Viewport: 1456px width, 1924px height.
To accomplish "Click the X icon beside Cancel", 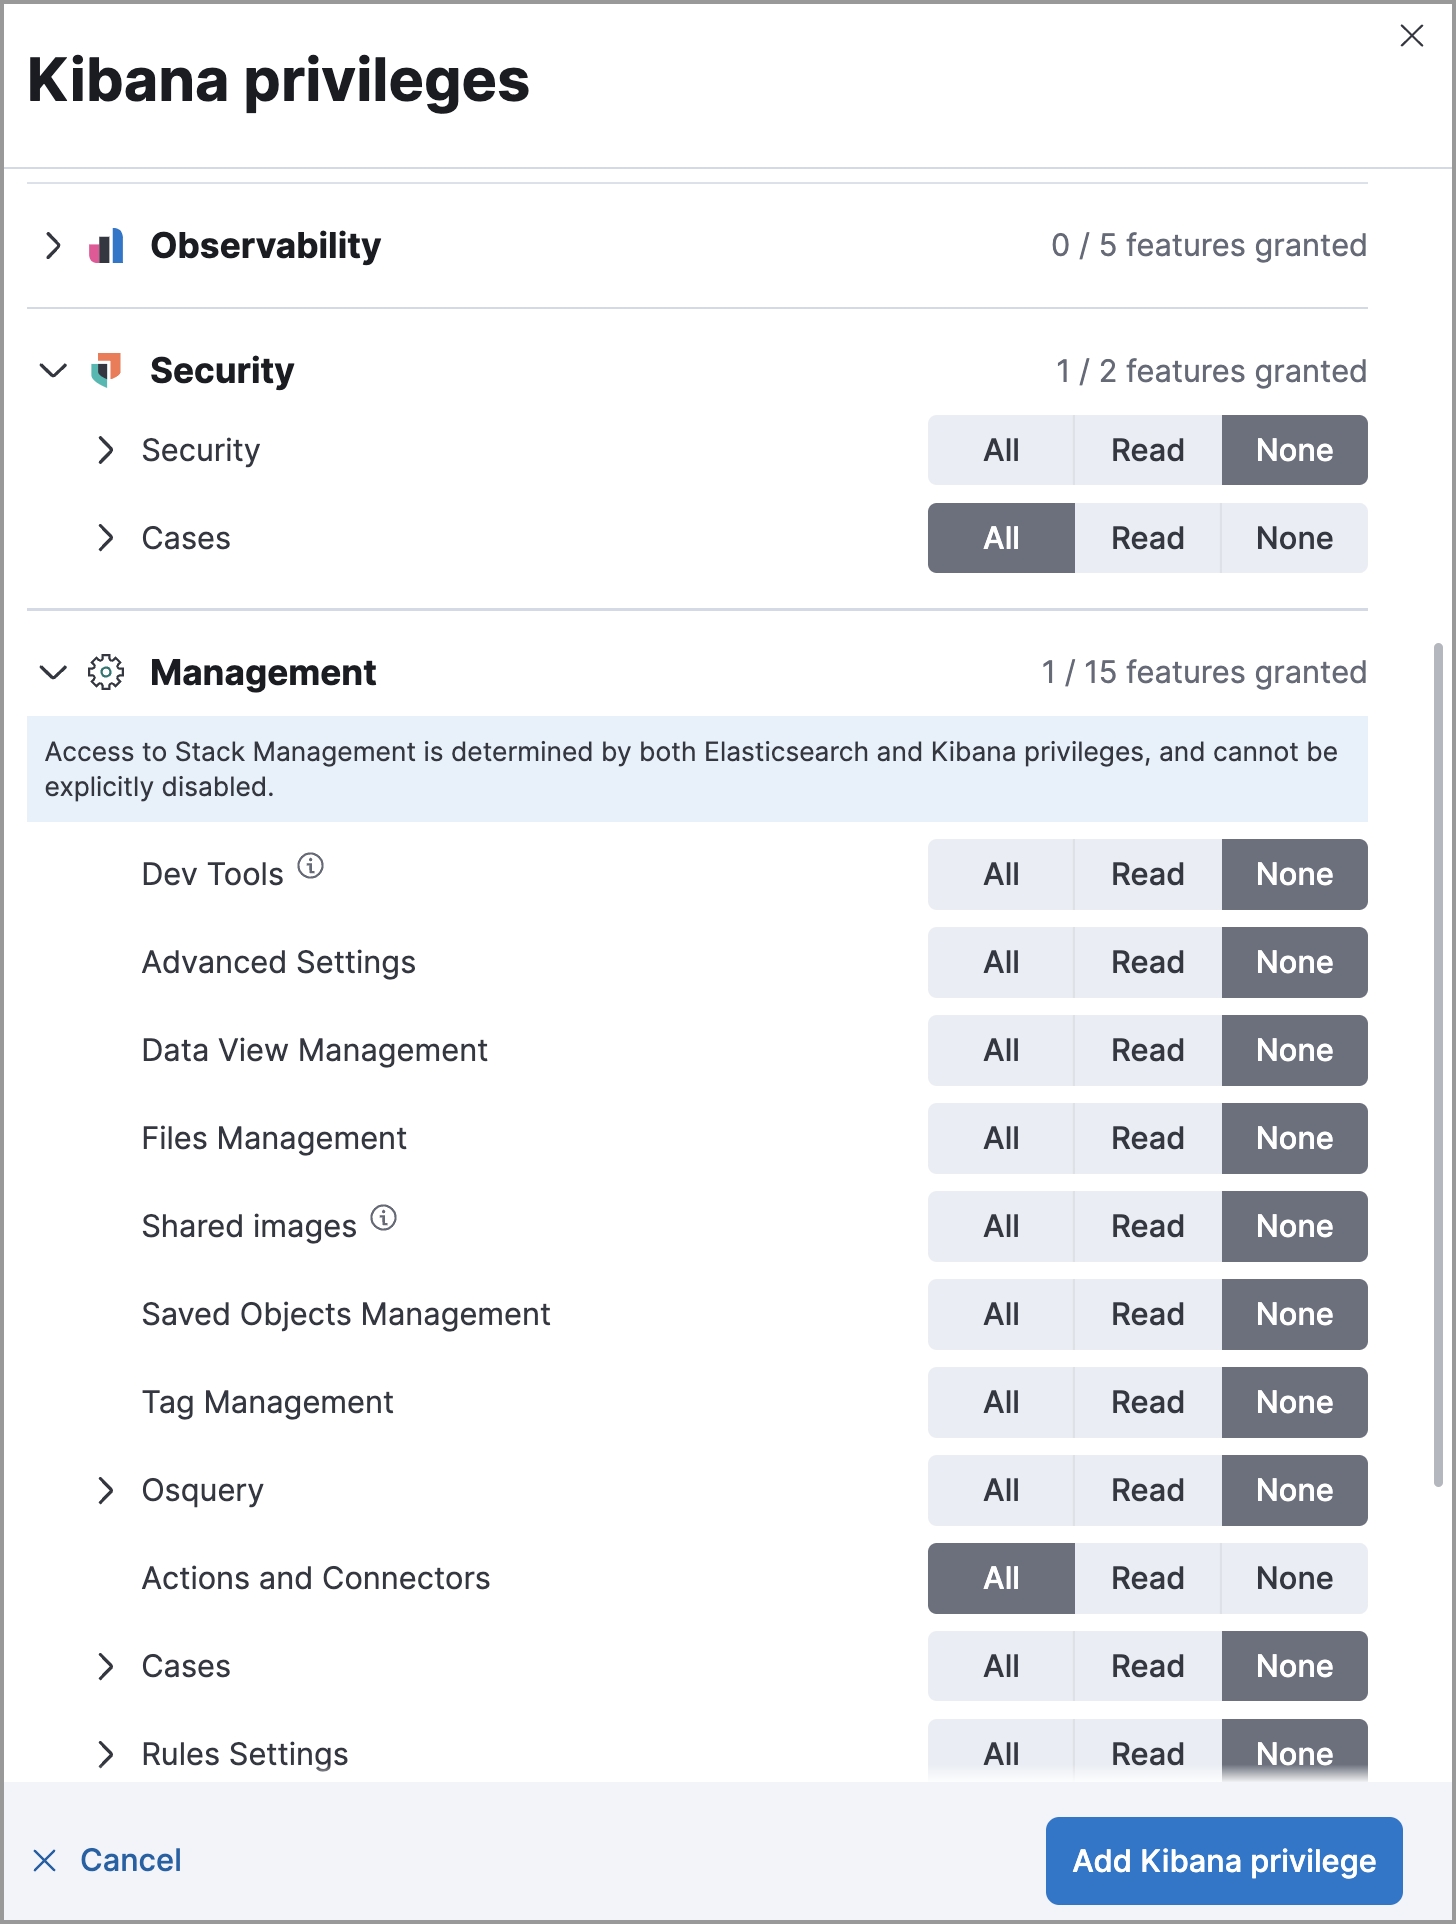I will click(45, 1860).
